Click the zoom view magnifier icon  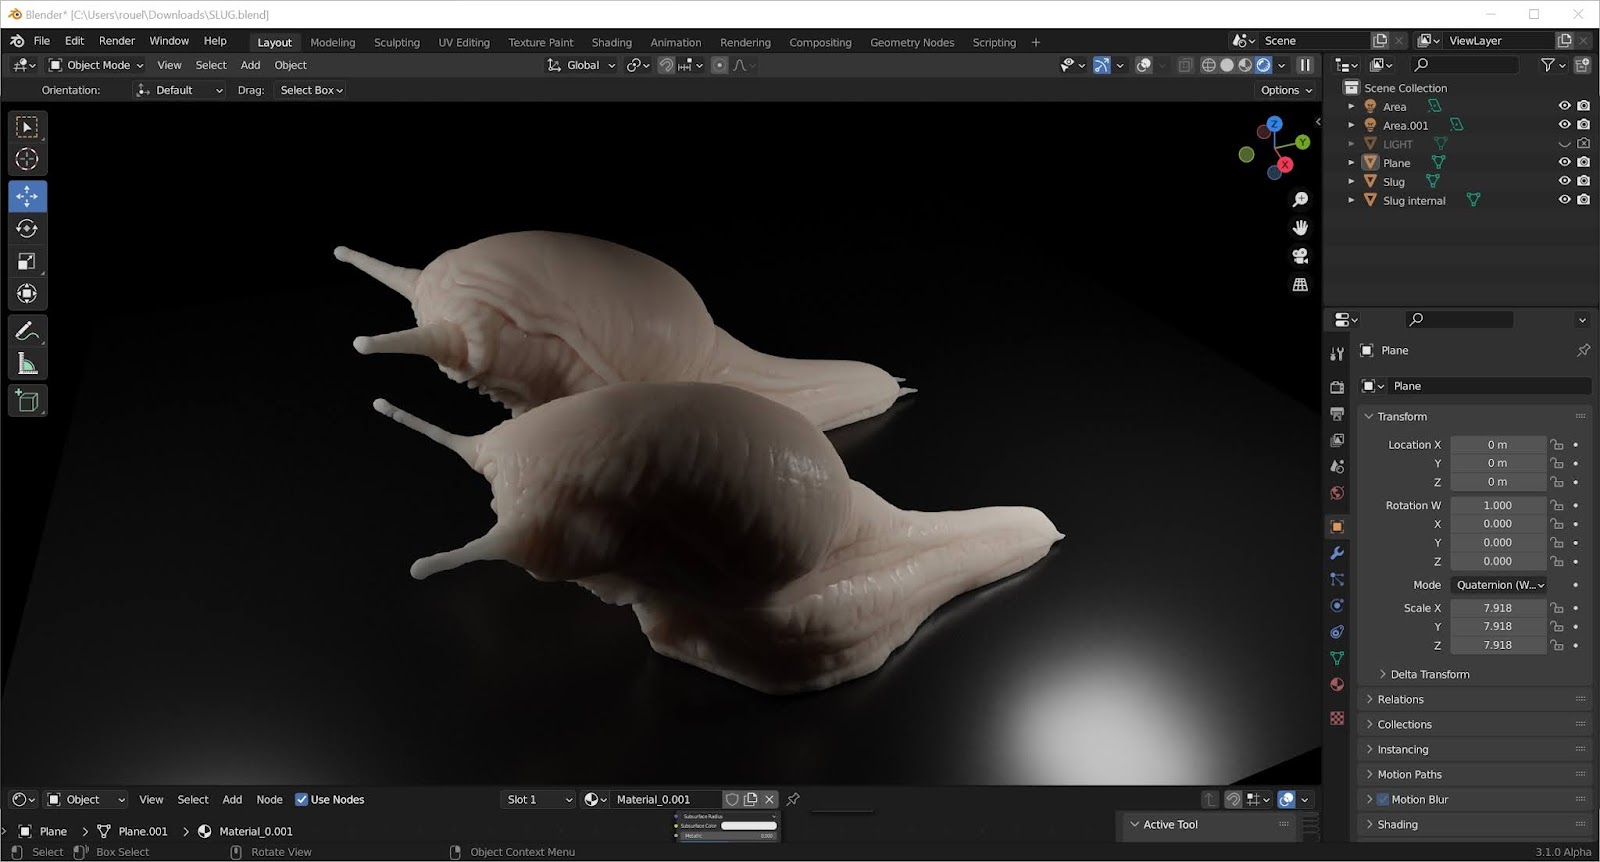pyautogui.click(x=1300, y=200)
